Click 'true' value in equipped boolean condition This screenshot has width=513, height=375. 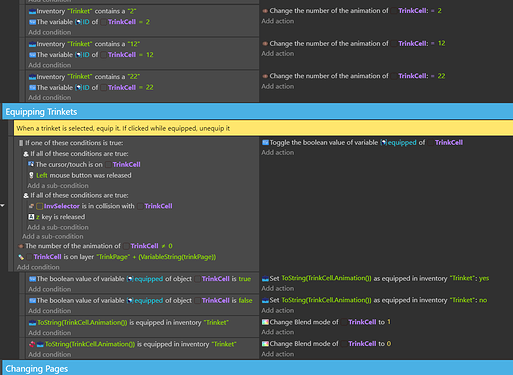tap(245, 279)
